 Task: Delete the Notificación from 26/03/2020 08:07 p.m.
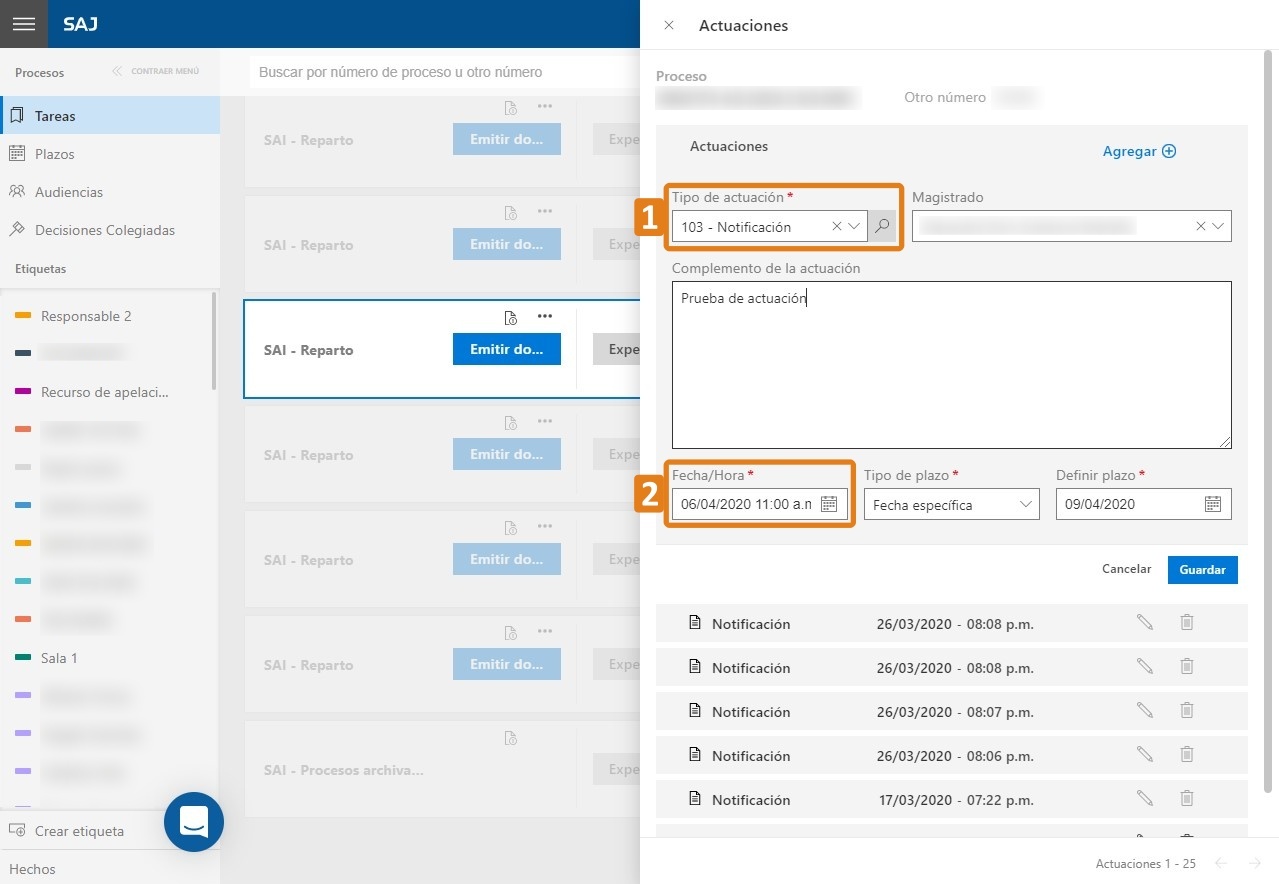(1187, 710)
